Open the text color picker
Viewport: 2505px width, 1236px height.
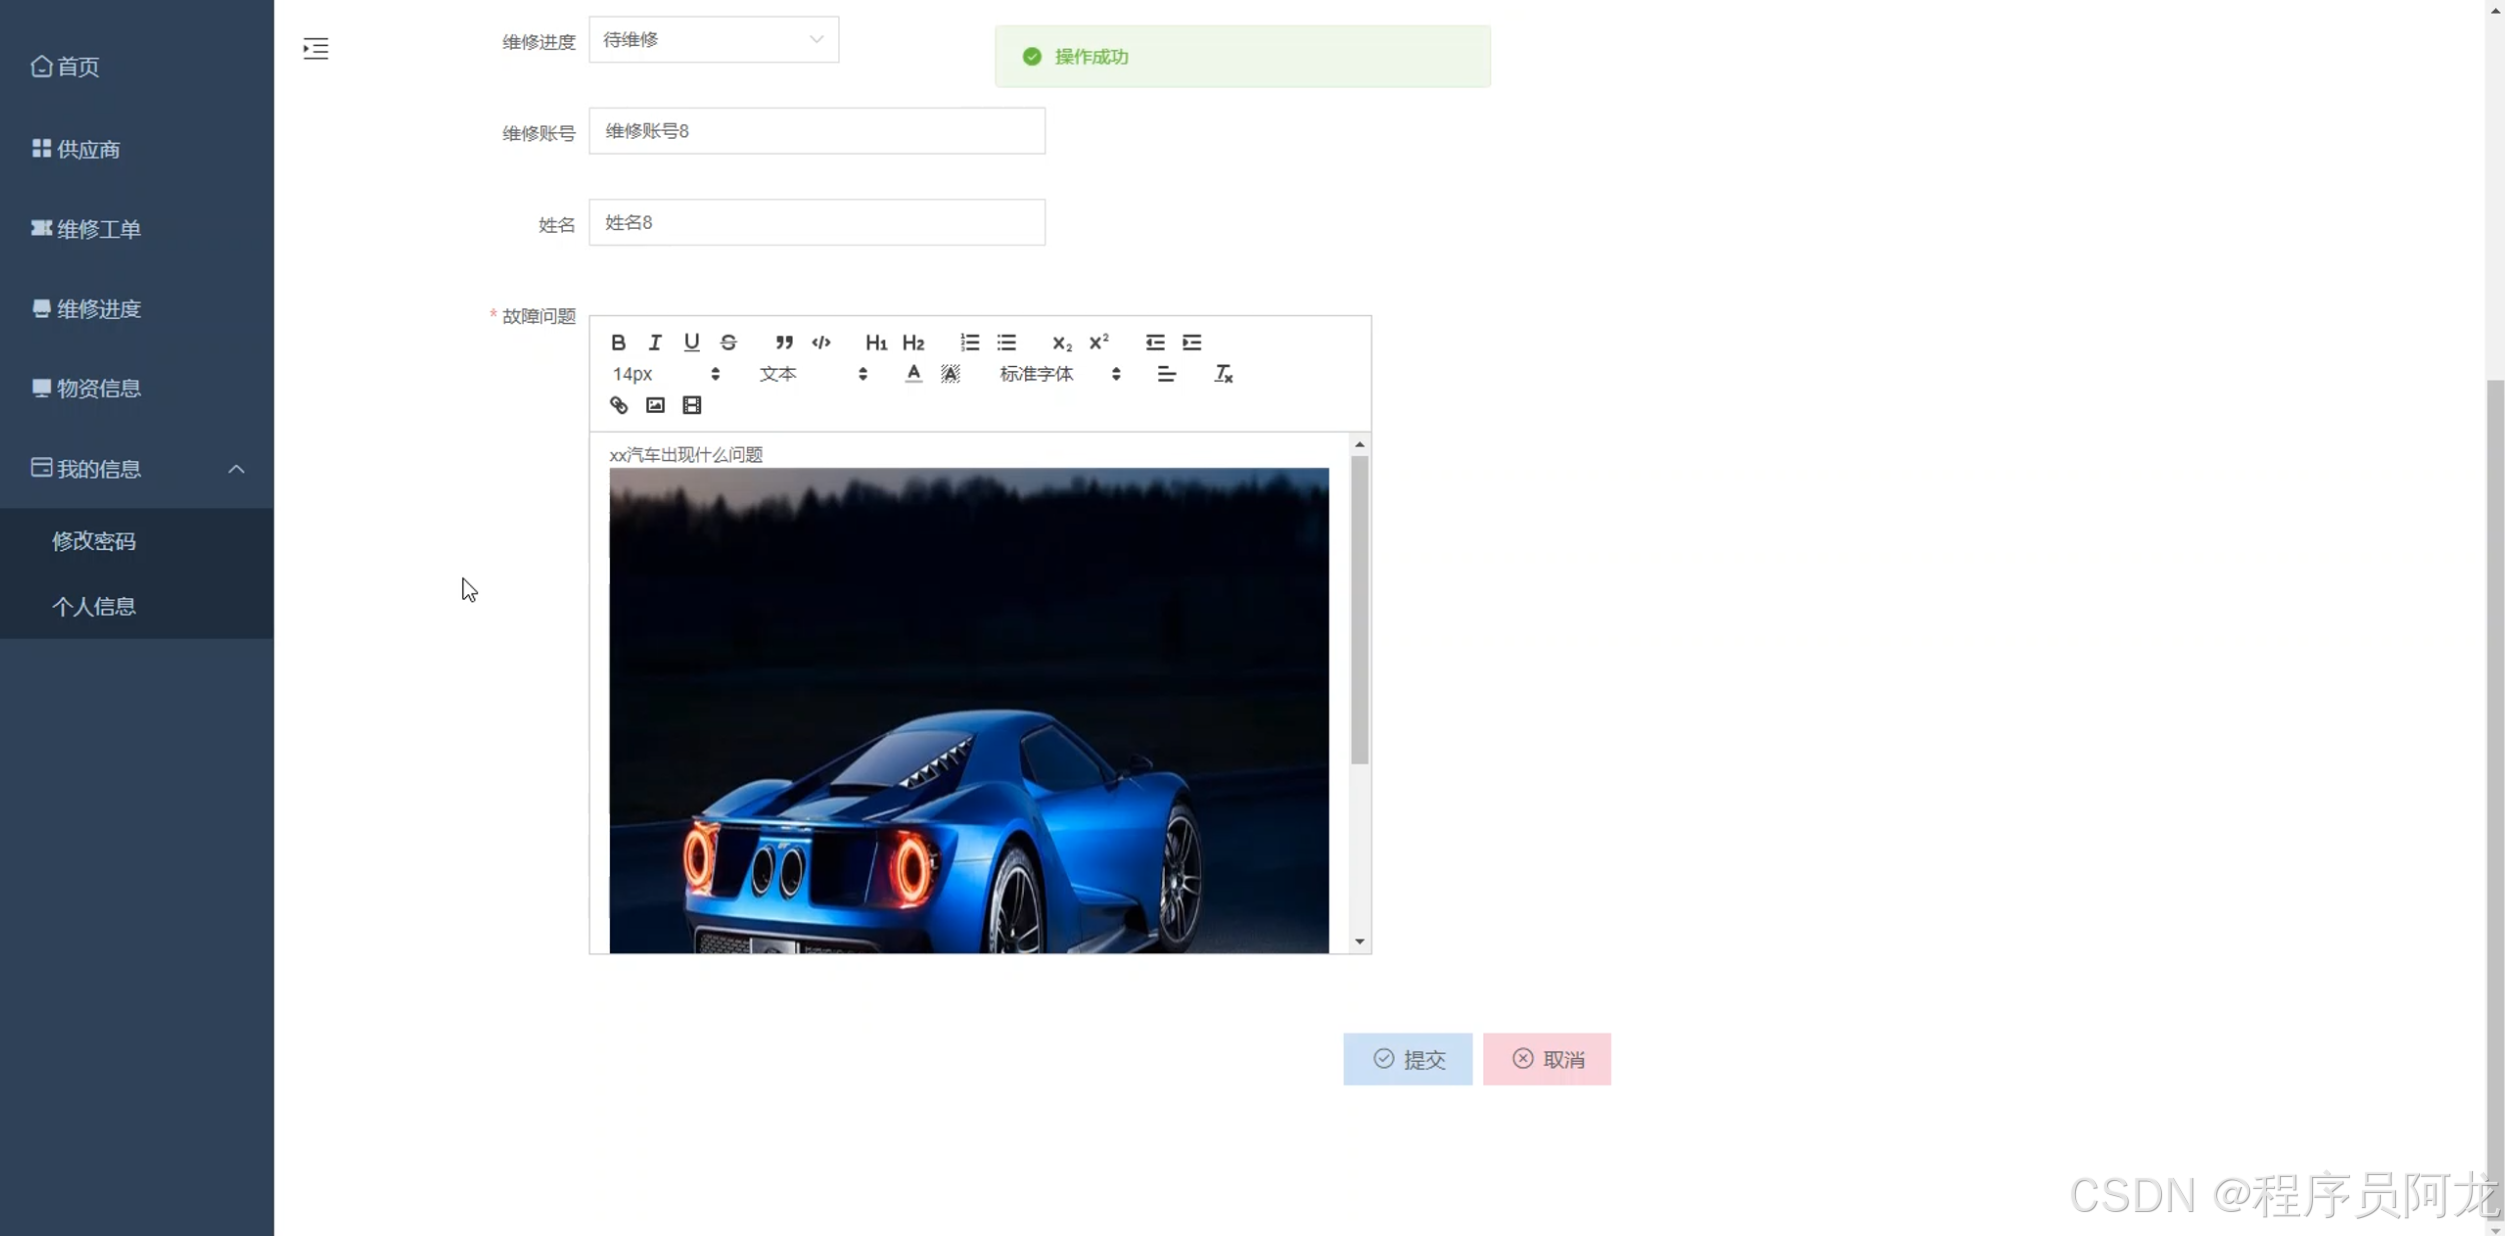pyautogui.click(x=913, y=374)
